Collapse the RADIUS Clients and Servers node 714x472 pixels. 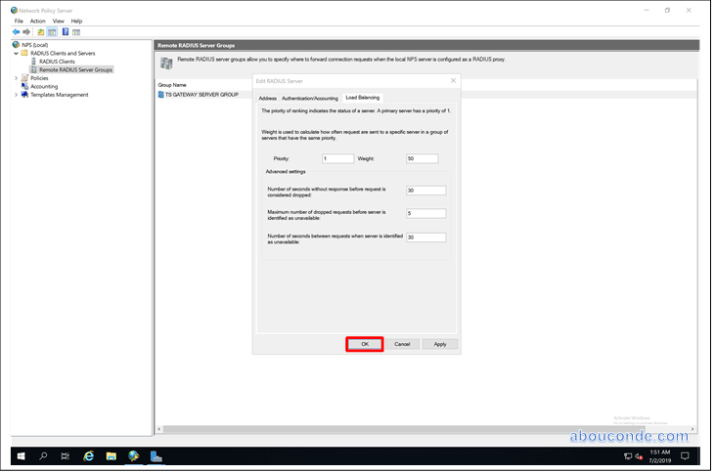tap(15, 53)
